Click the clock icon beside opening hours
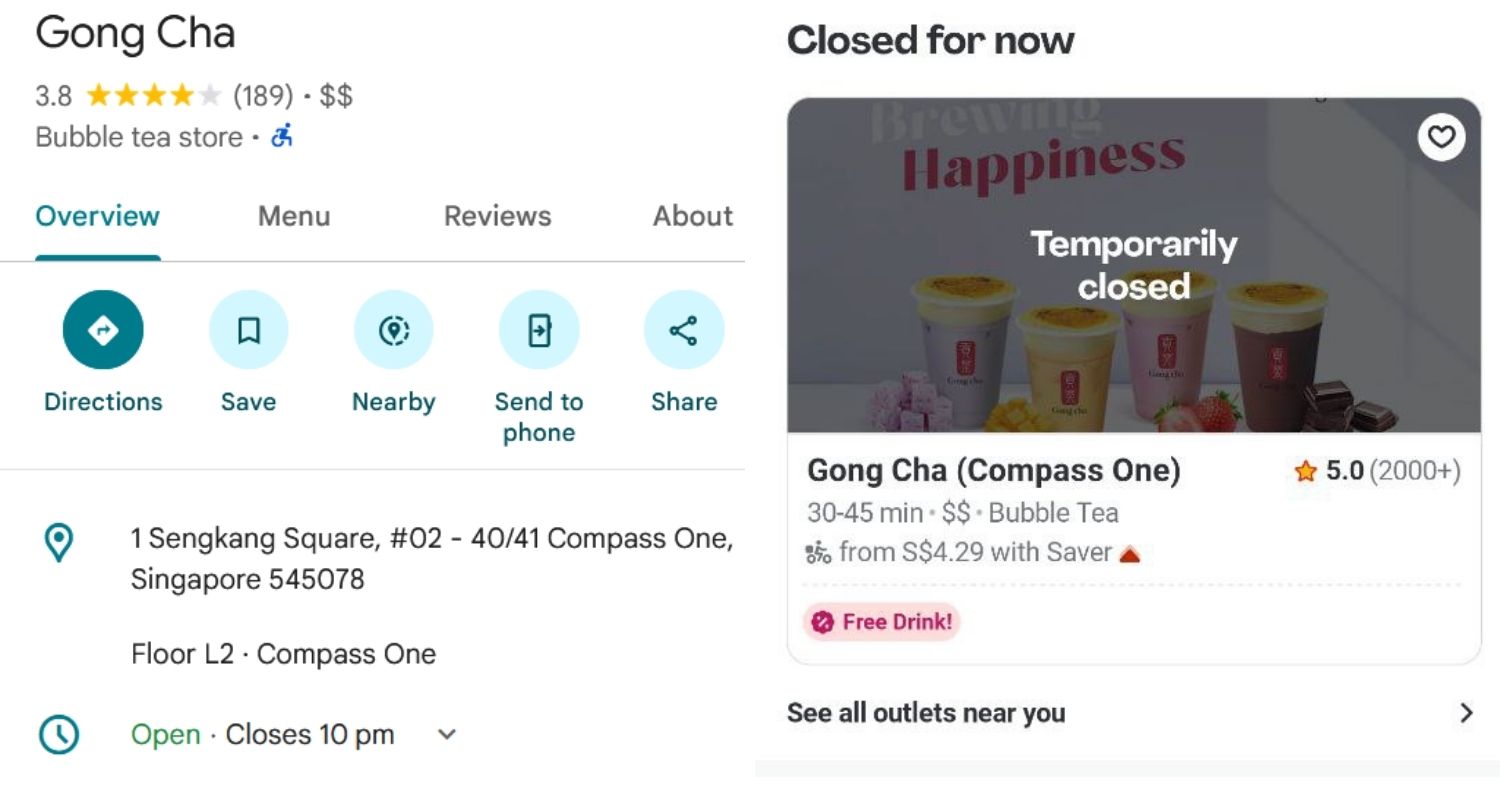Screen dimensions: 1500x785 [x=59, y=735]
